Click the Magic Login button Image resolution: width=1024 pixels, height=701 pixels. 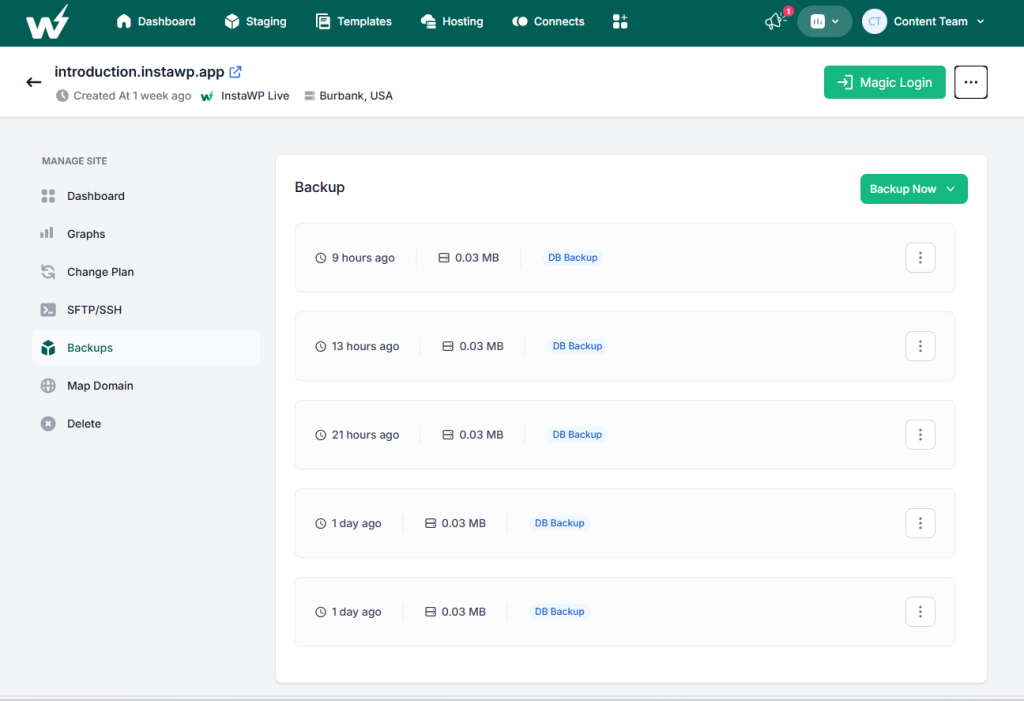click(884, 82)
